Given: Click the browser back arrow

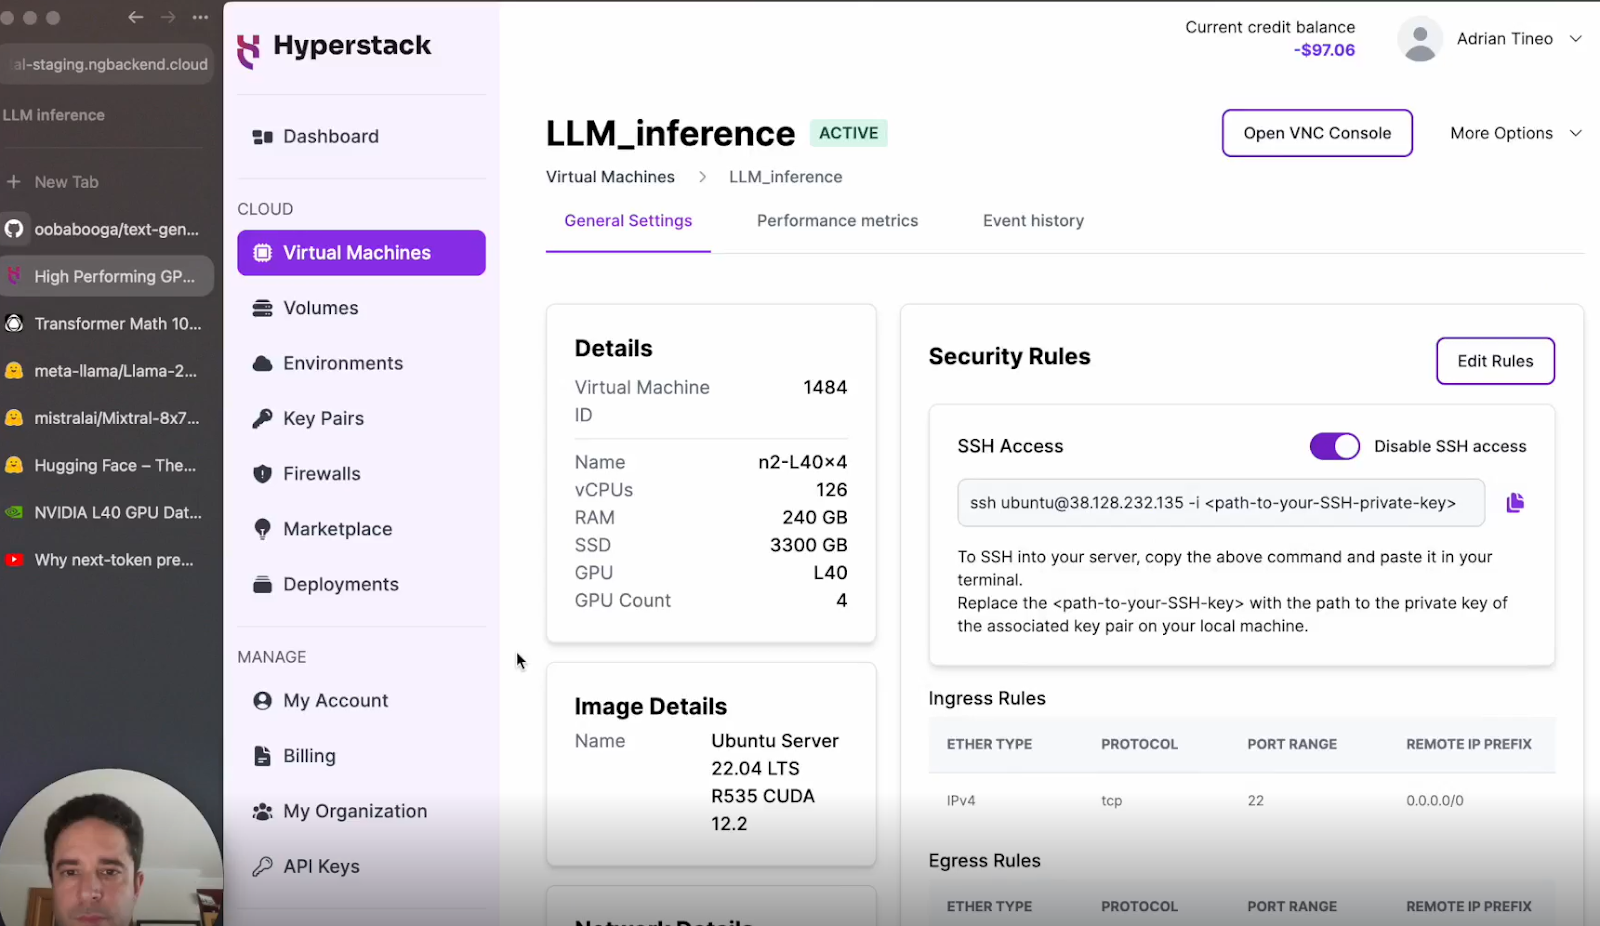Looking at the screenshot, I should coord(136,17).
